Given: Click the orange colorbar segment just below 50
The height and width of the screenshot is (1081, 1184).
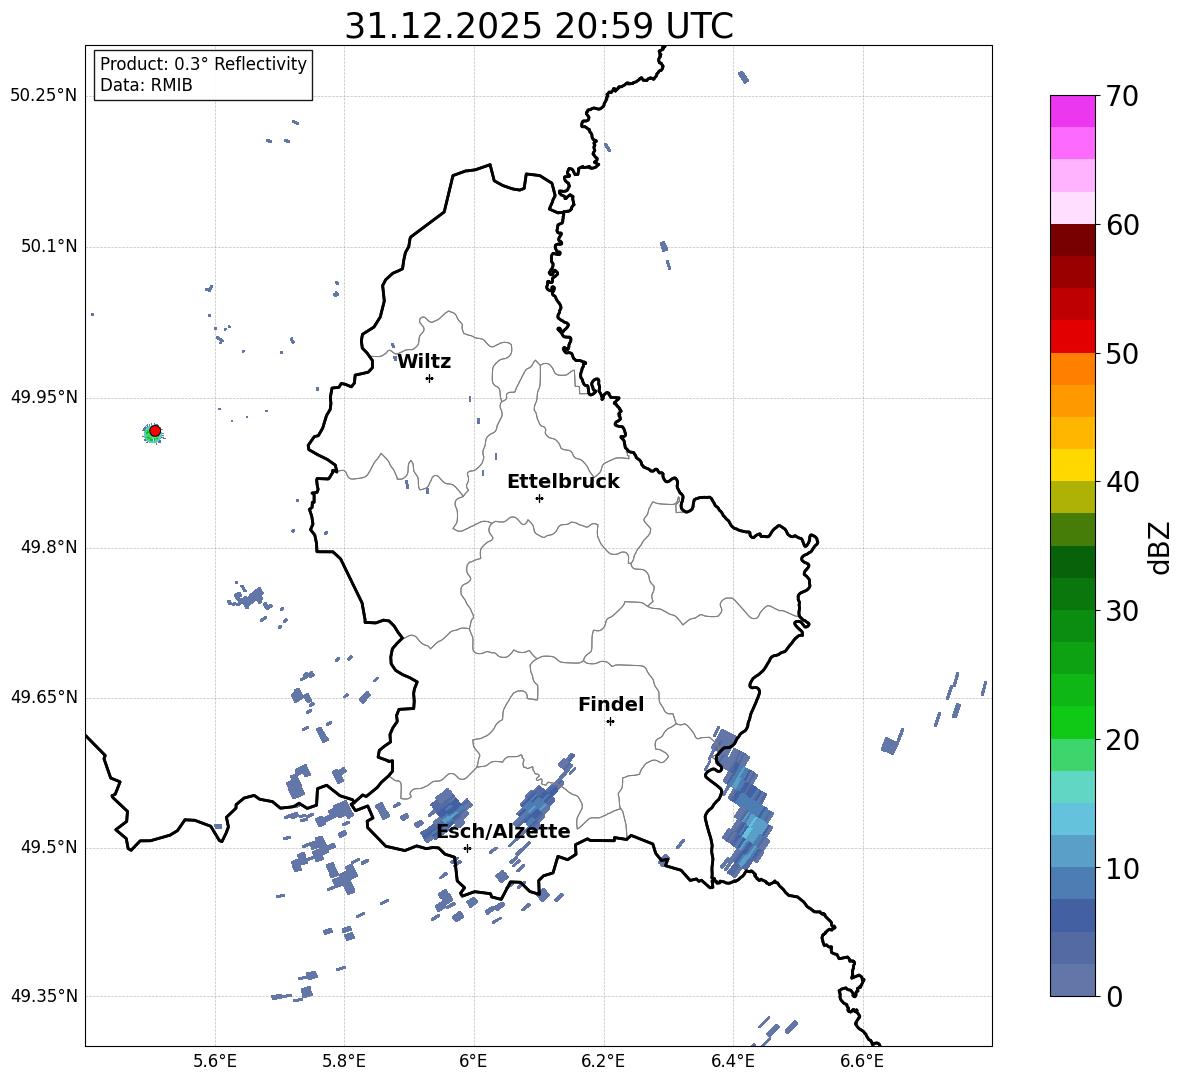Looking at the screenshot, I should [x=1072, y=369].
